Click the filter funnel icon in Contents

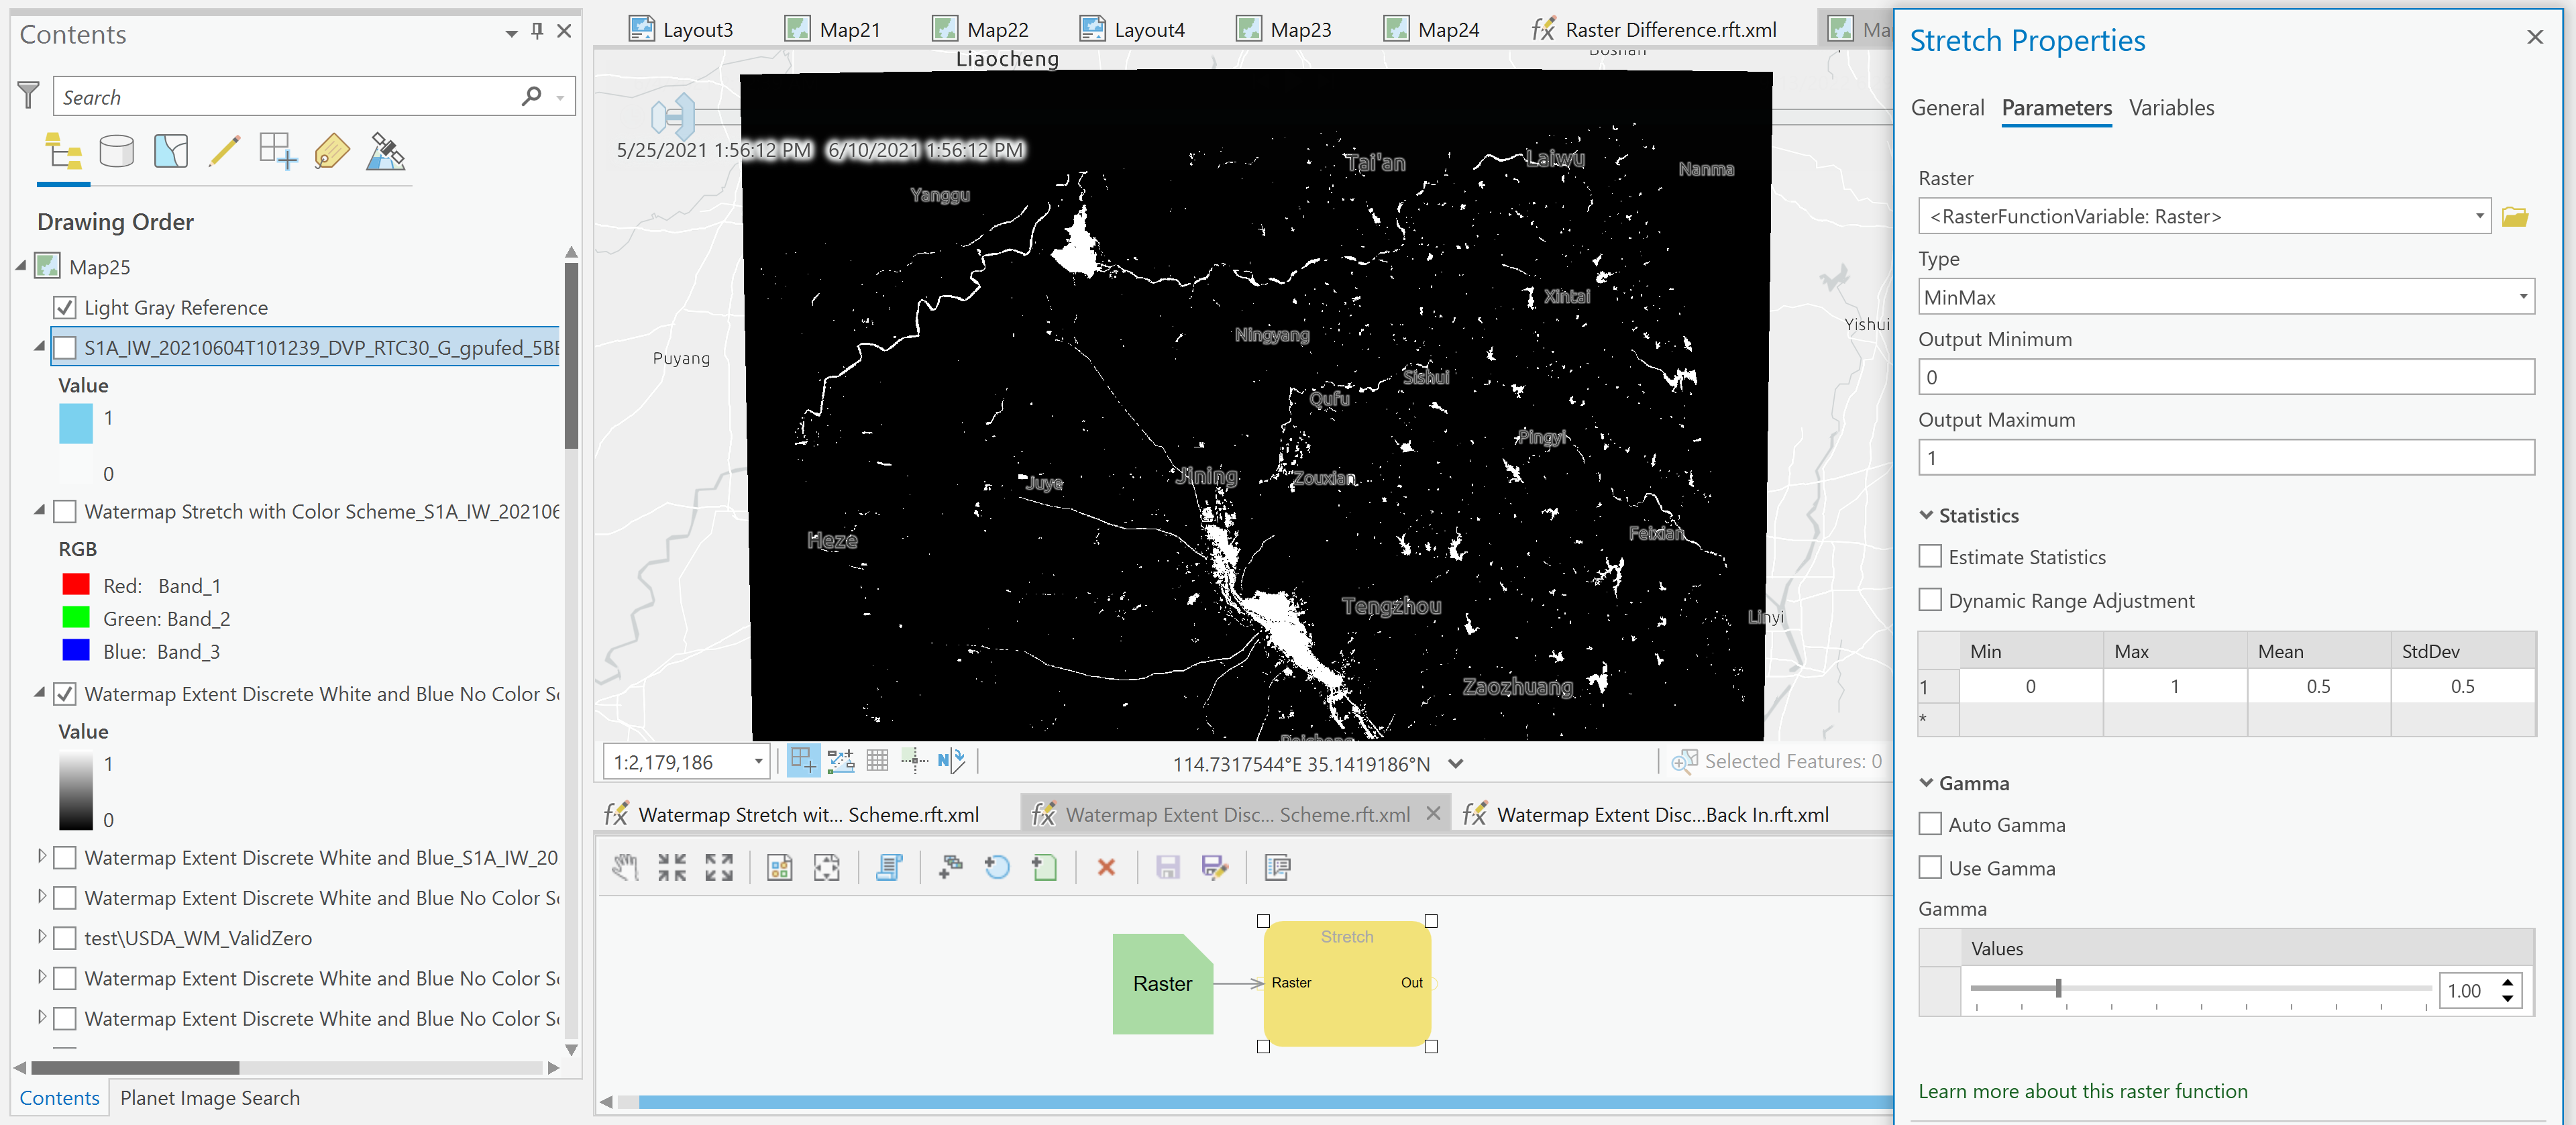click(29, 96)
